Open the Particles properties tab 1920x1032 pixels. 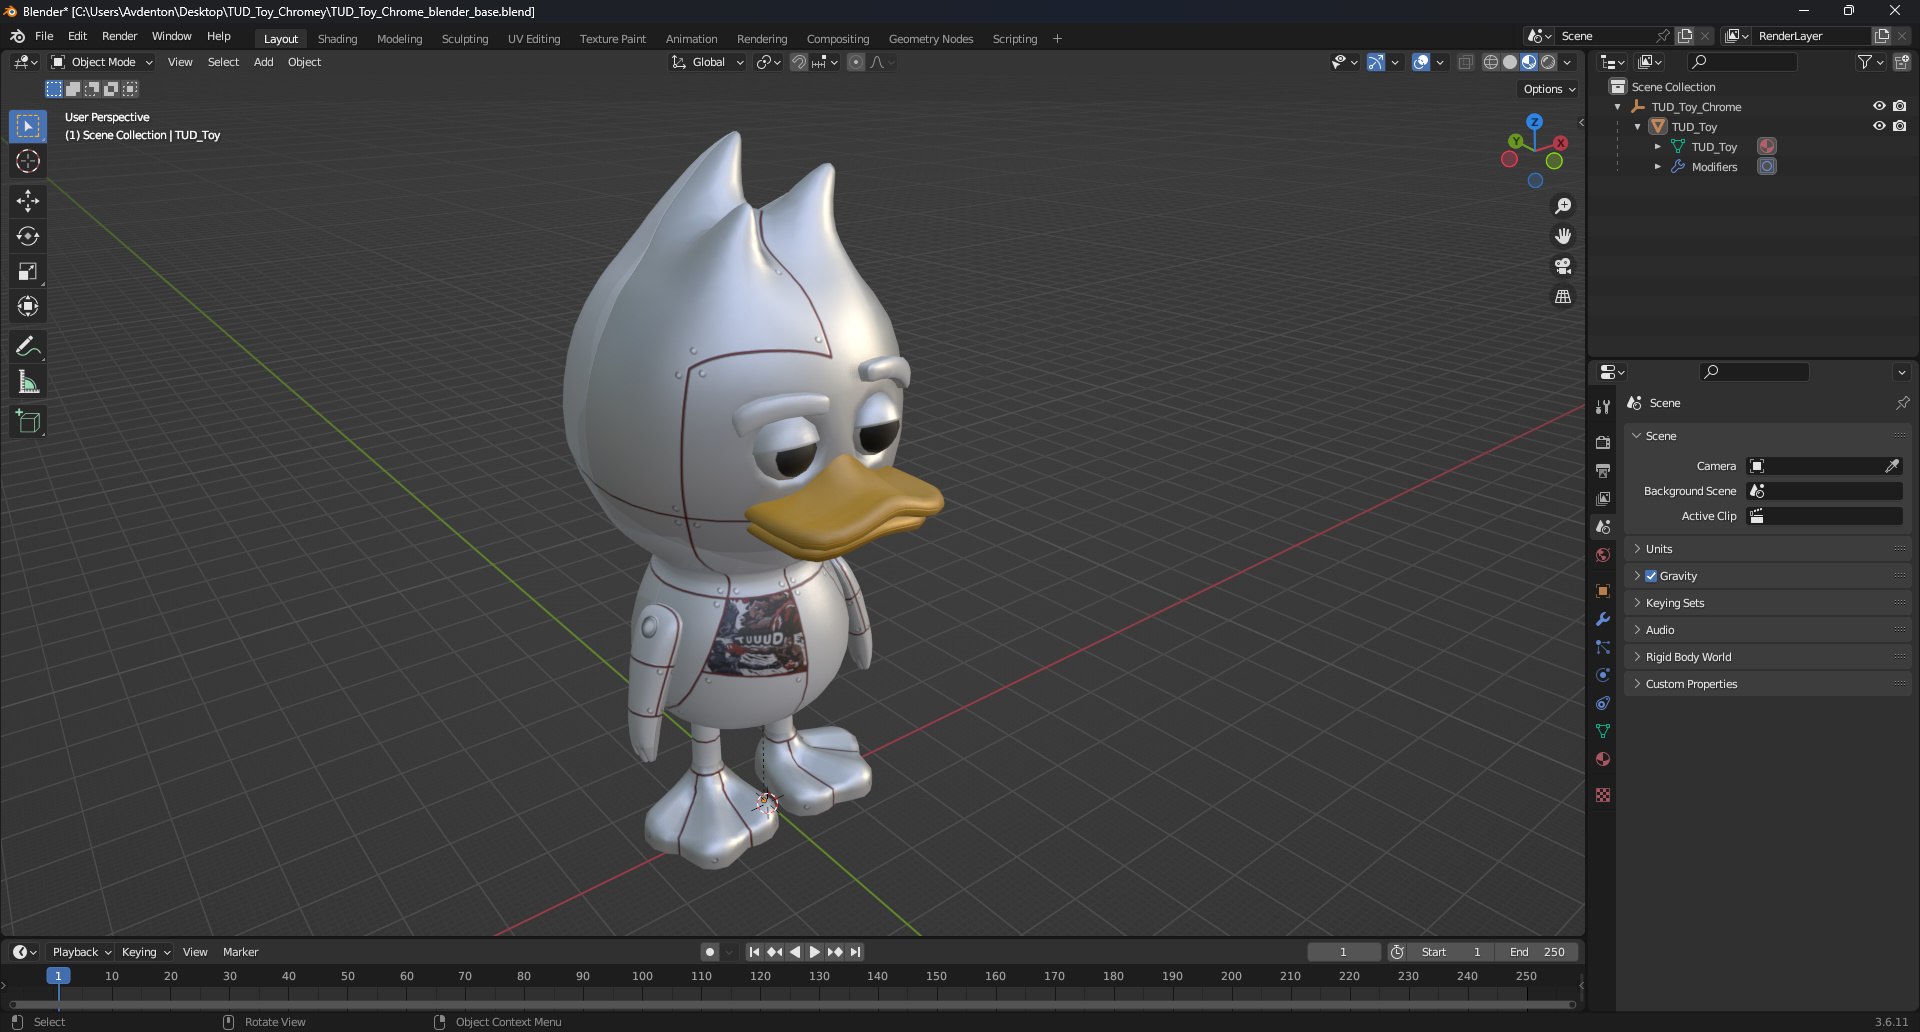click(1603, 647)
